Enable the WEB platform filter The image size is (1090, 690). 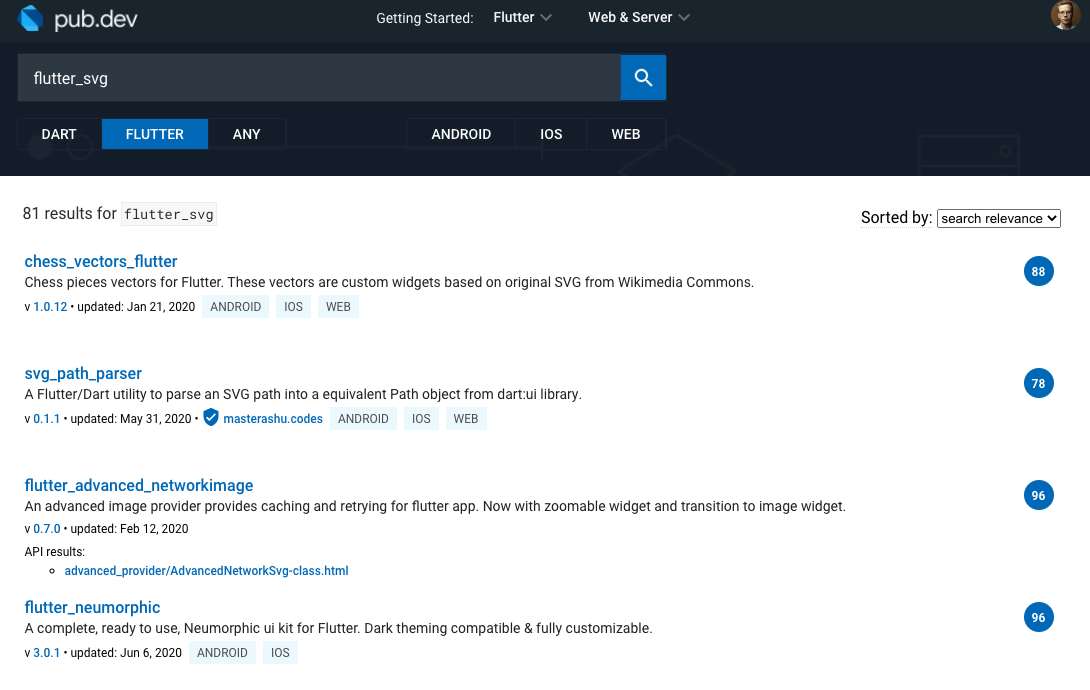pyautogui.click(x=625, y=133)
